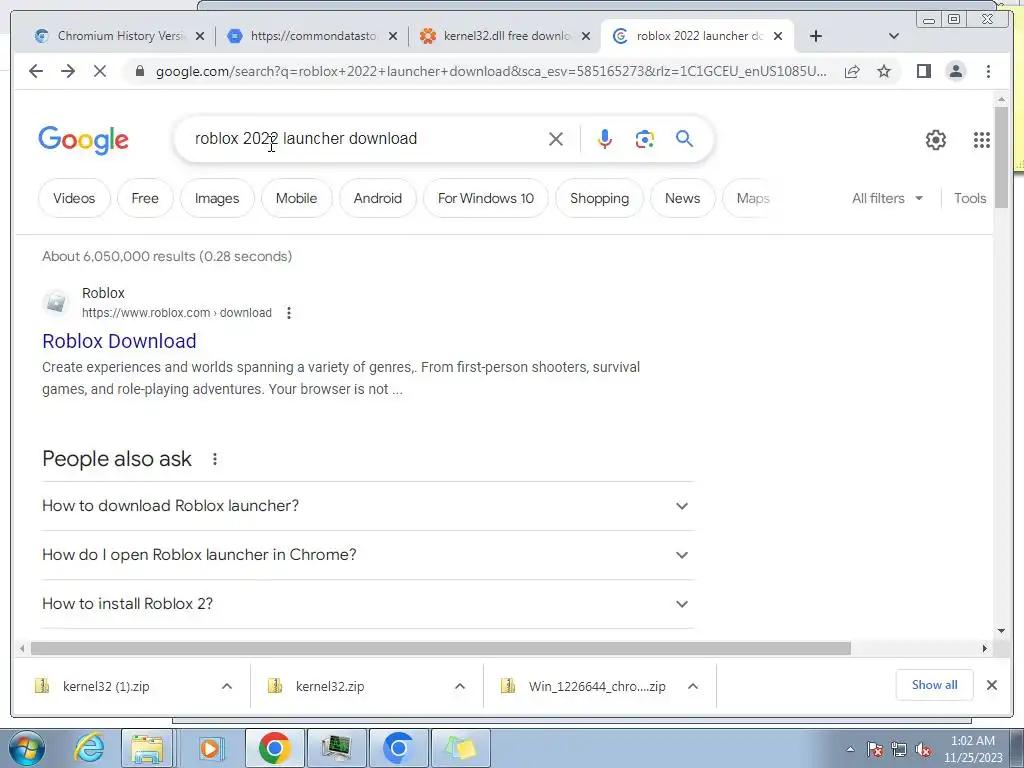Open the Win_1226644_chro zip download
The height and width of the screenshot is (768, 1024).
(x=597, y=686)
